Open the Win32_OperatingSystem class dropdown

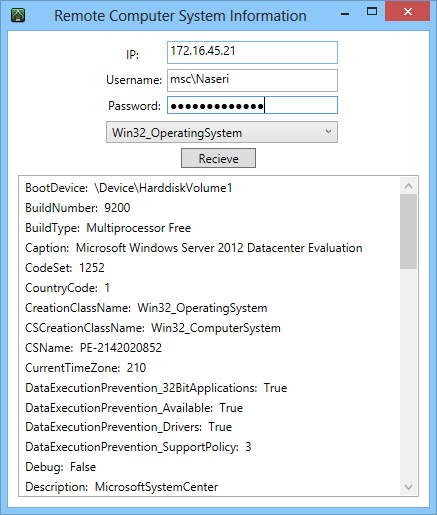click(222, 132)
